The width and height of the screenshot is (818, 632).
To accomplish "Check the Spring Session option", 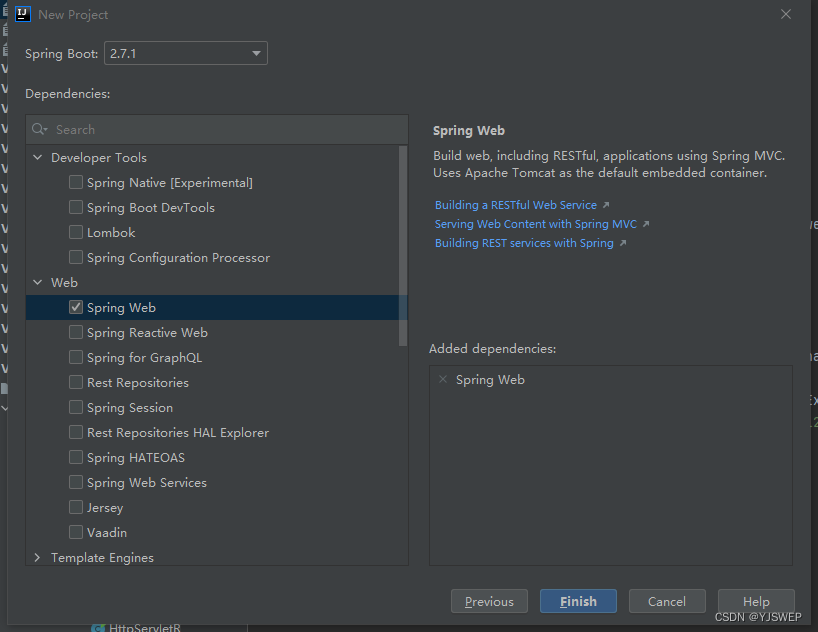I will pos(76,408).
